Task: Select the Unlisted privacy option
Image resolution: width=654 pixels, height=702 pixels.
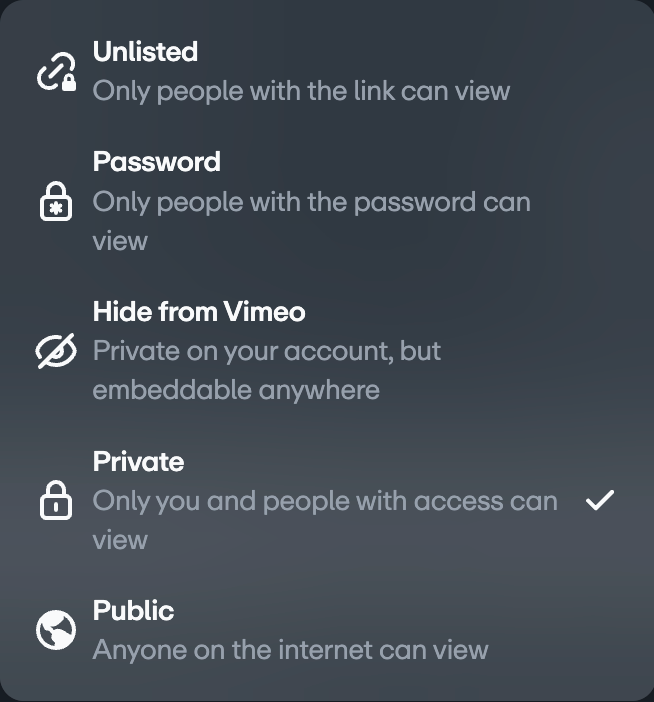Action: (145, 52)
